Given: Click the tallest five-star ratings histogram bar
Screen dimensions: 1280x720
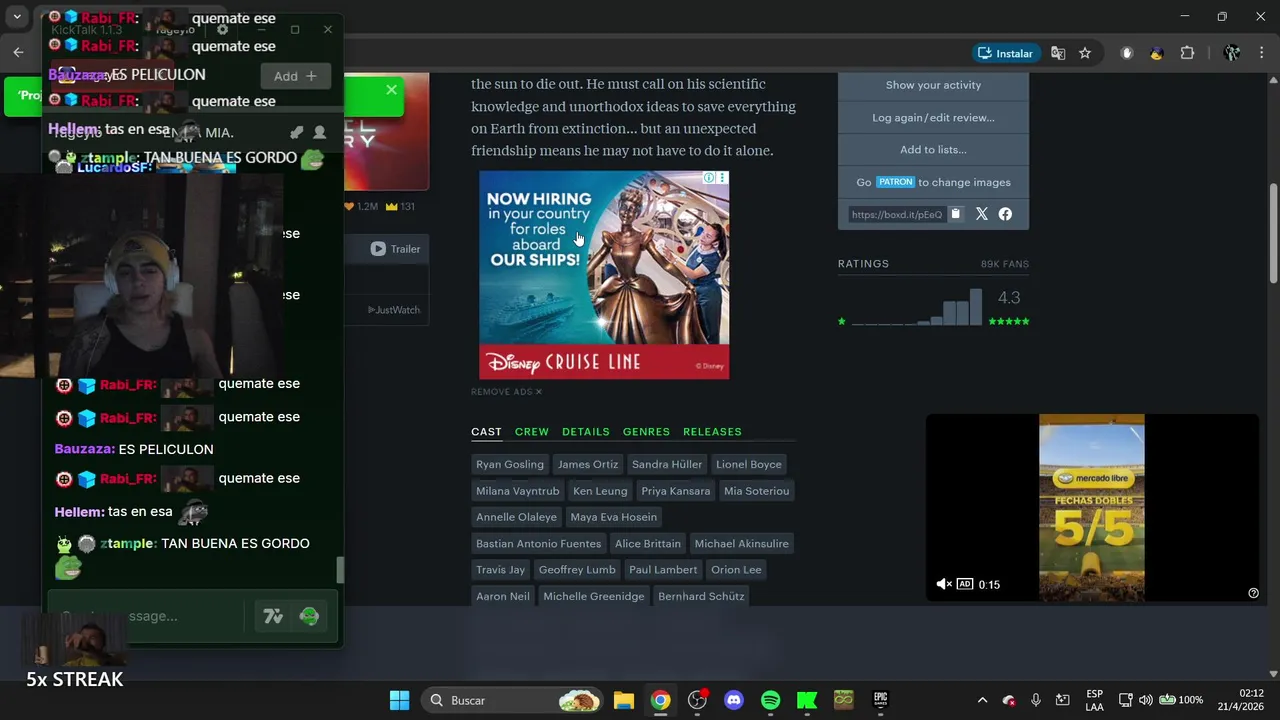Looking at the screenshot, I should click(976, 307).
